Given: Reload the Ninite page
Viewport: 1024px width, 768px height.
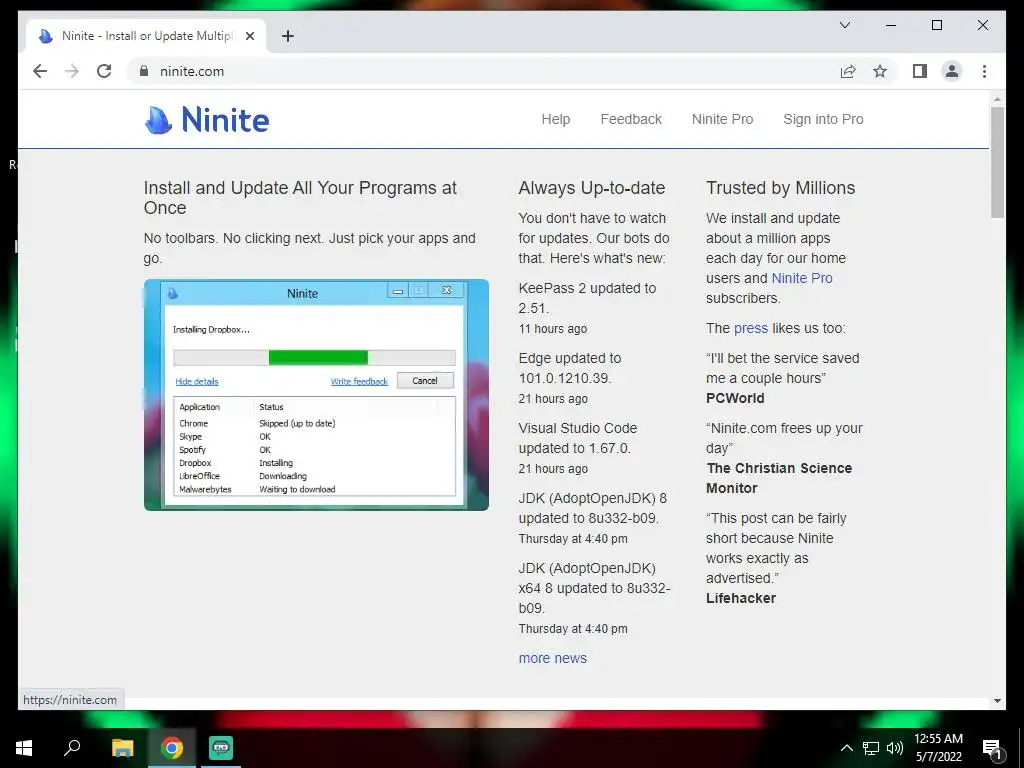Looking at the screenshot, I should (x=104, y=71).
